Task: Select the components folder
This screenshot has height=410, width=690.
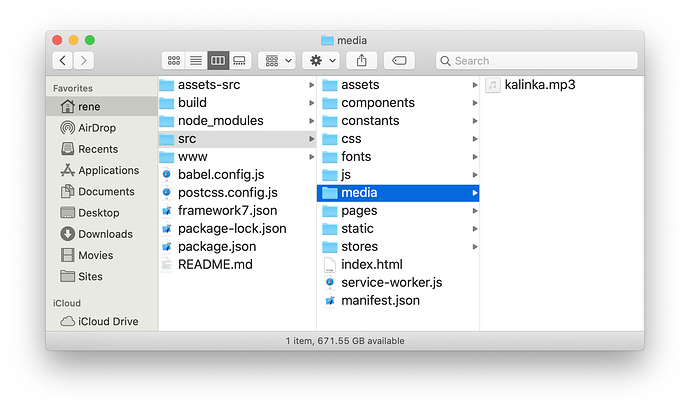Action: (398, 102)
